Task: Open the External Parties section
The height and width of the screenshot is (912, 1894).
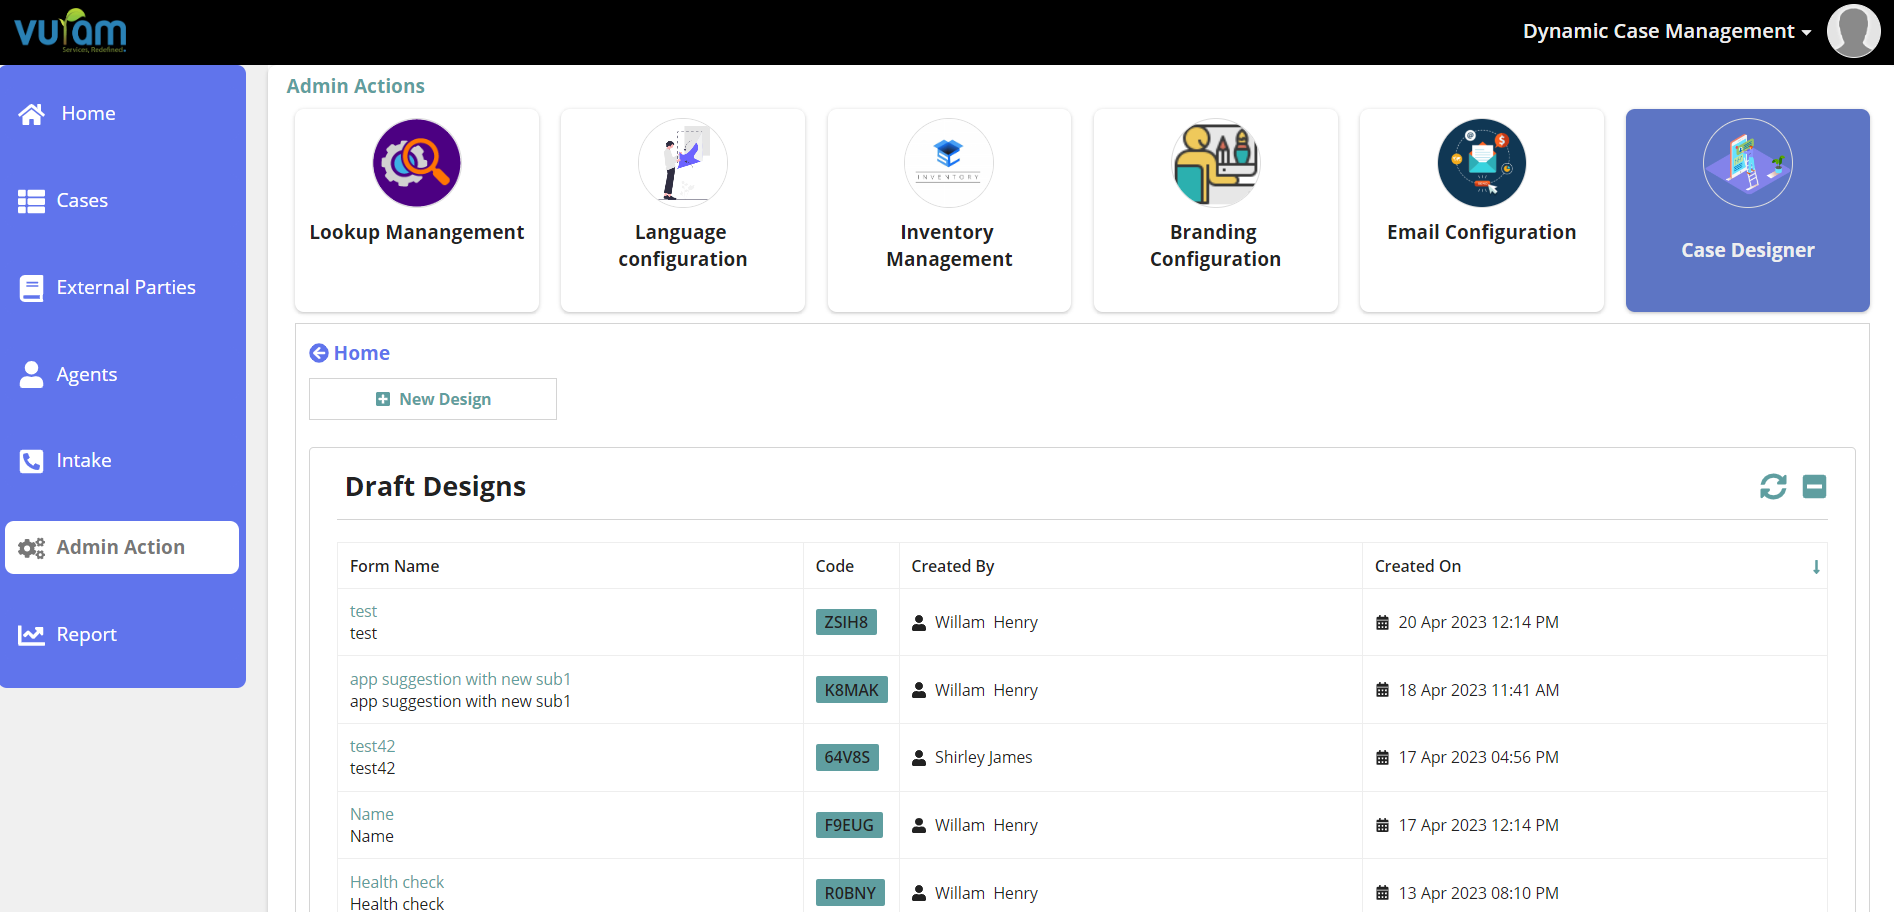Action: [x=125, y=287]
